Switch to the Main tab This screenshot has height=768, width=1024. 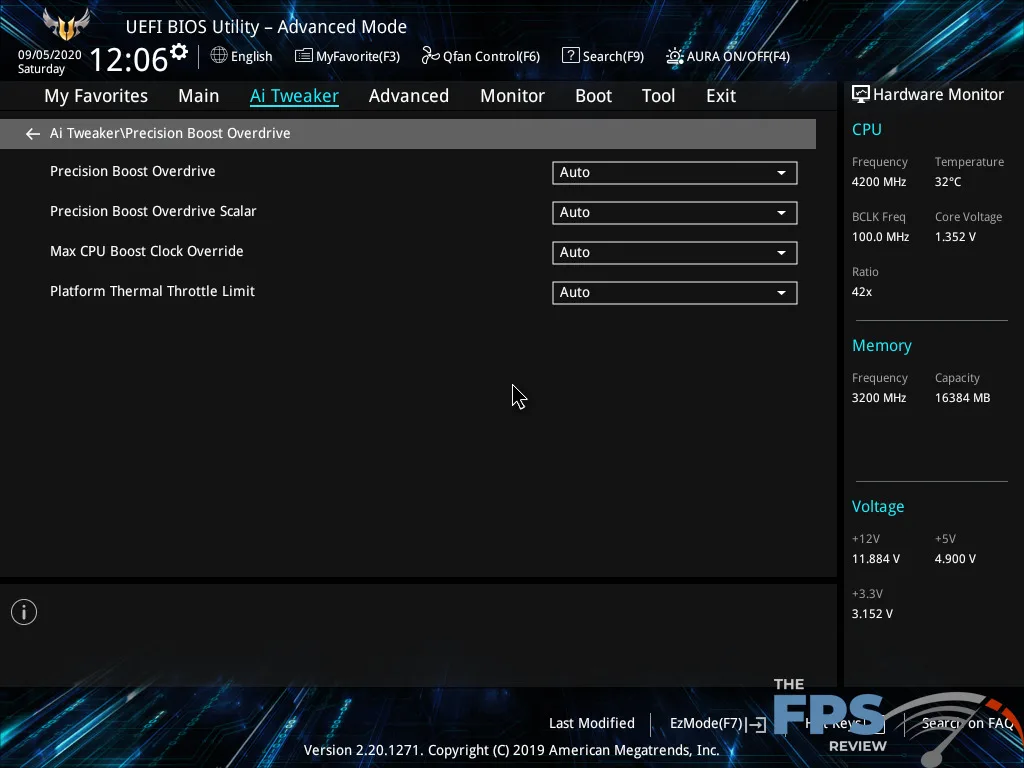199,96
